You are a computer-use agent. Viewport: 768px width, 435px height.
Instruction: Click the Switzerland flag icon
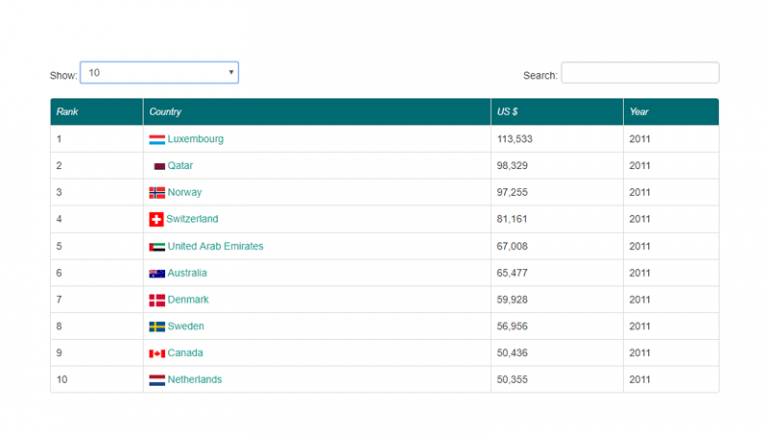click(x=156, y=219)
